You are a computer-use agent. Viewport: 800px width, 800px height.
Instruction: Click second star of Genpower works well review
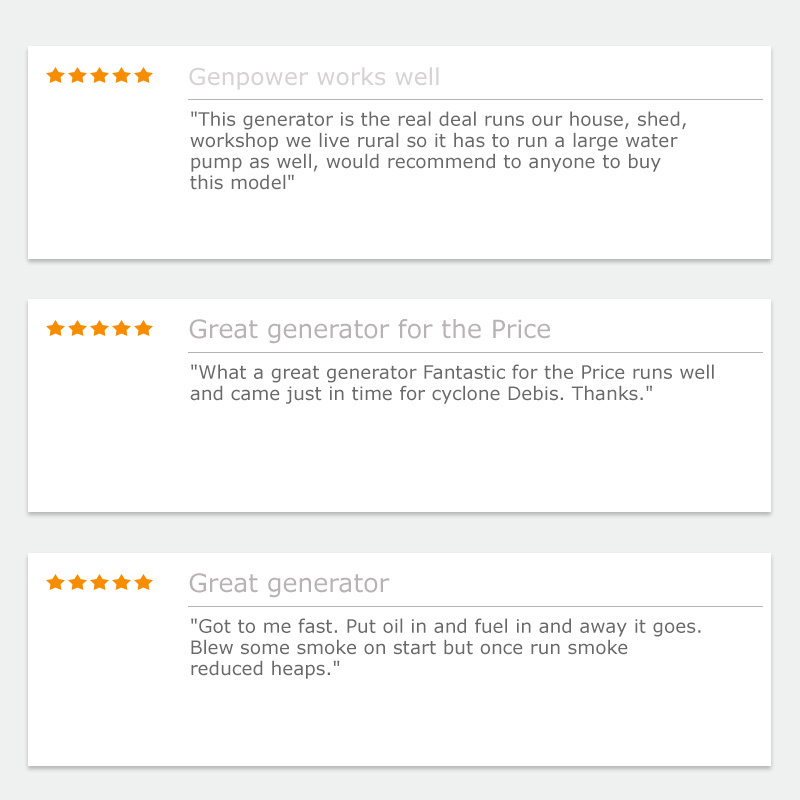[78, 75]
